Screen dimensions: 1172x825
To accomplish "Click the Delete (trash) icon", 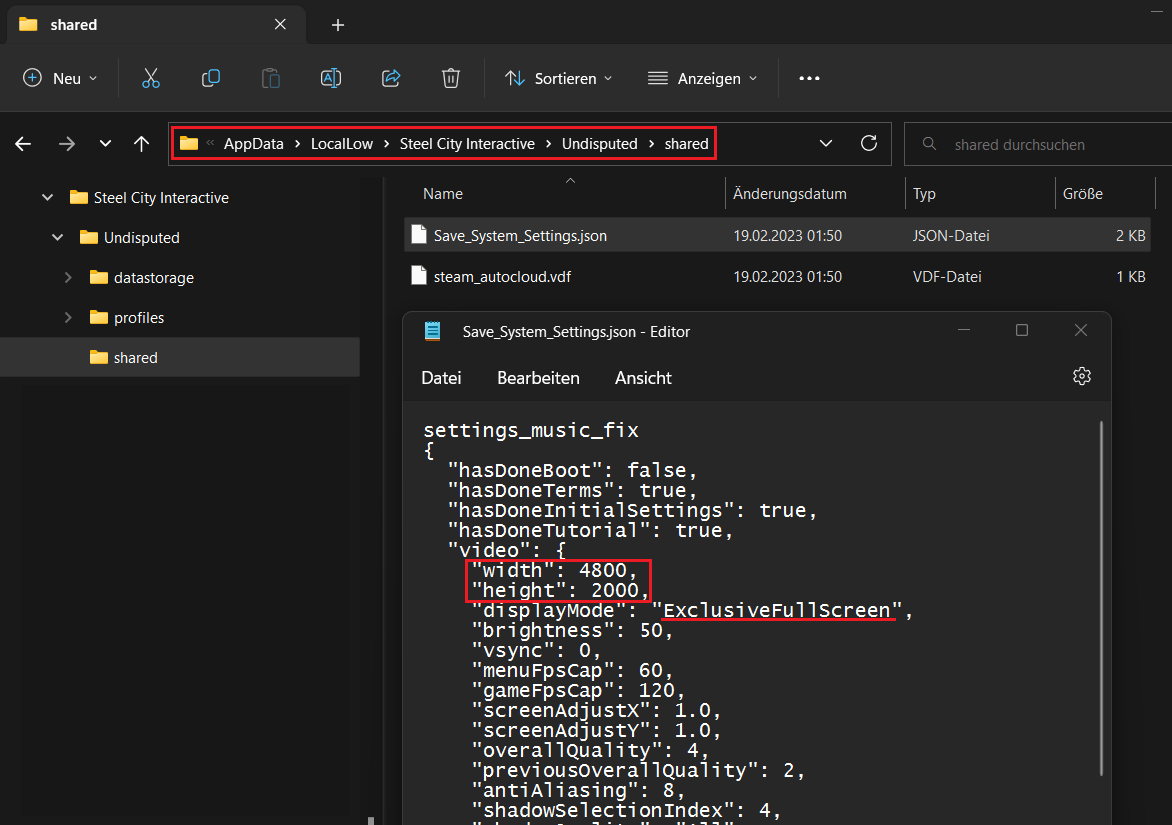I will [451, 77].
